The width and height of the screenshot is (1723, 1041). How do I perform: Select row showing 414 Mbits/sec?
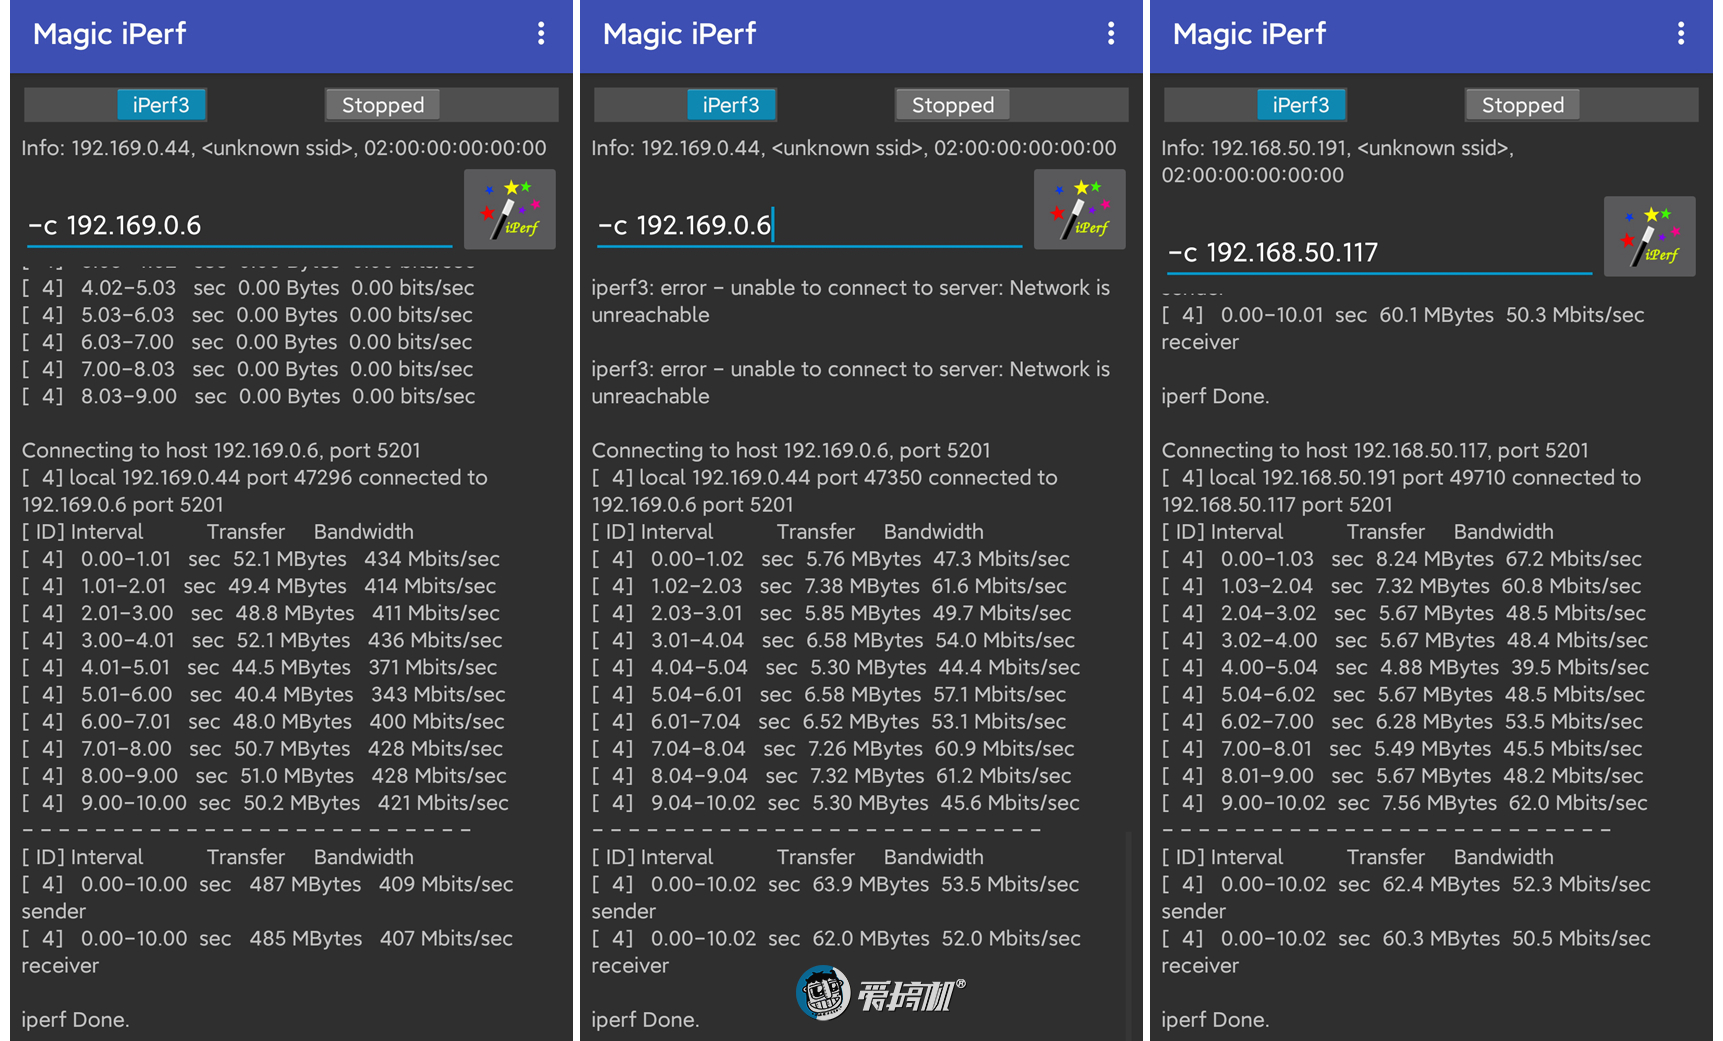259,586
